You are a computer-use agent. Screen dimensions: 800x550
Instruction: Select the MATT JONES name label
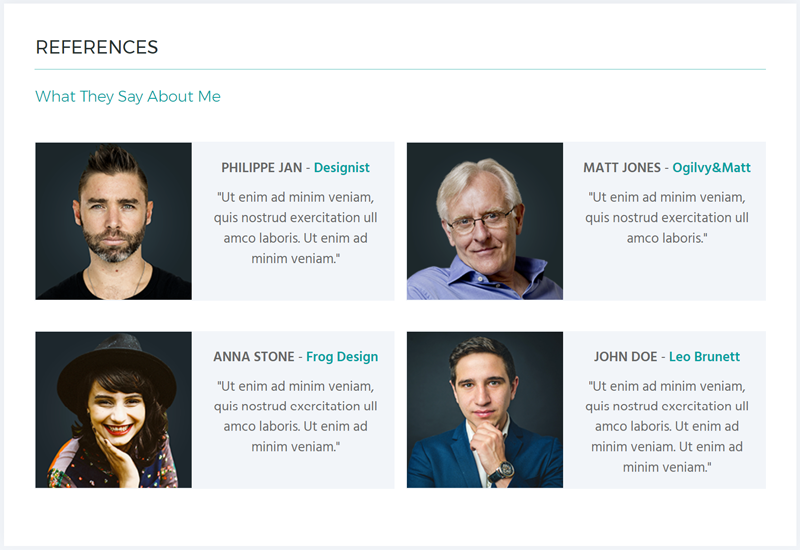[x=622, y=168]
